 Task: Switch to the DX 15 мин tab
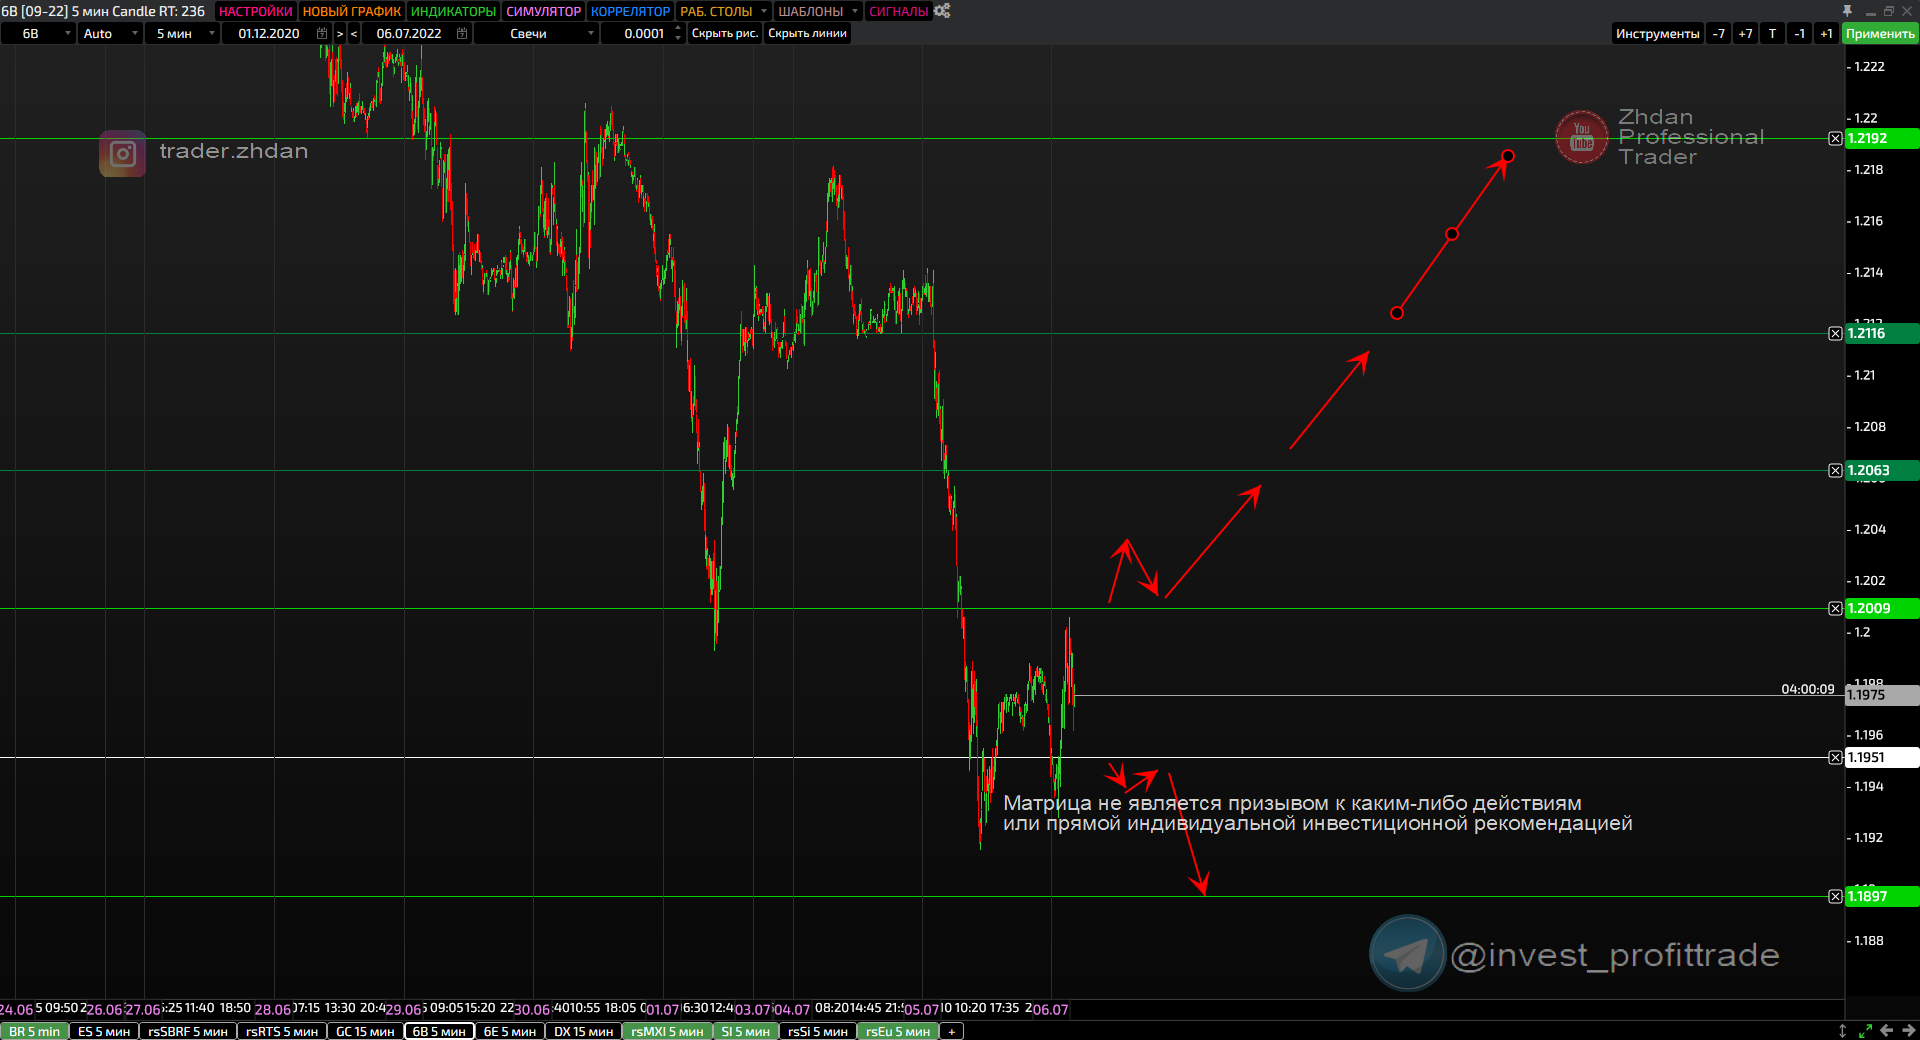click(x=584, y=1031)
